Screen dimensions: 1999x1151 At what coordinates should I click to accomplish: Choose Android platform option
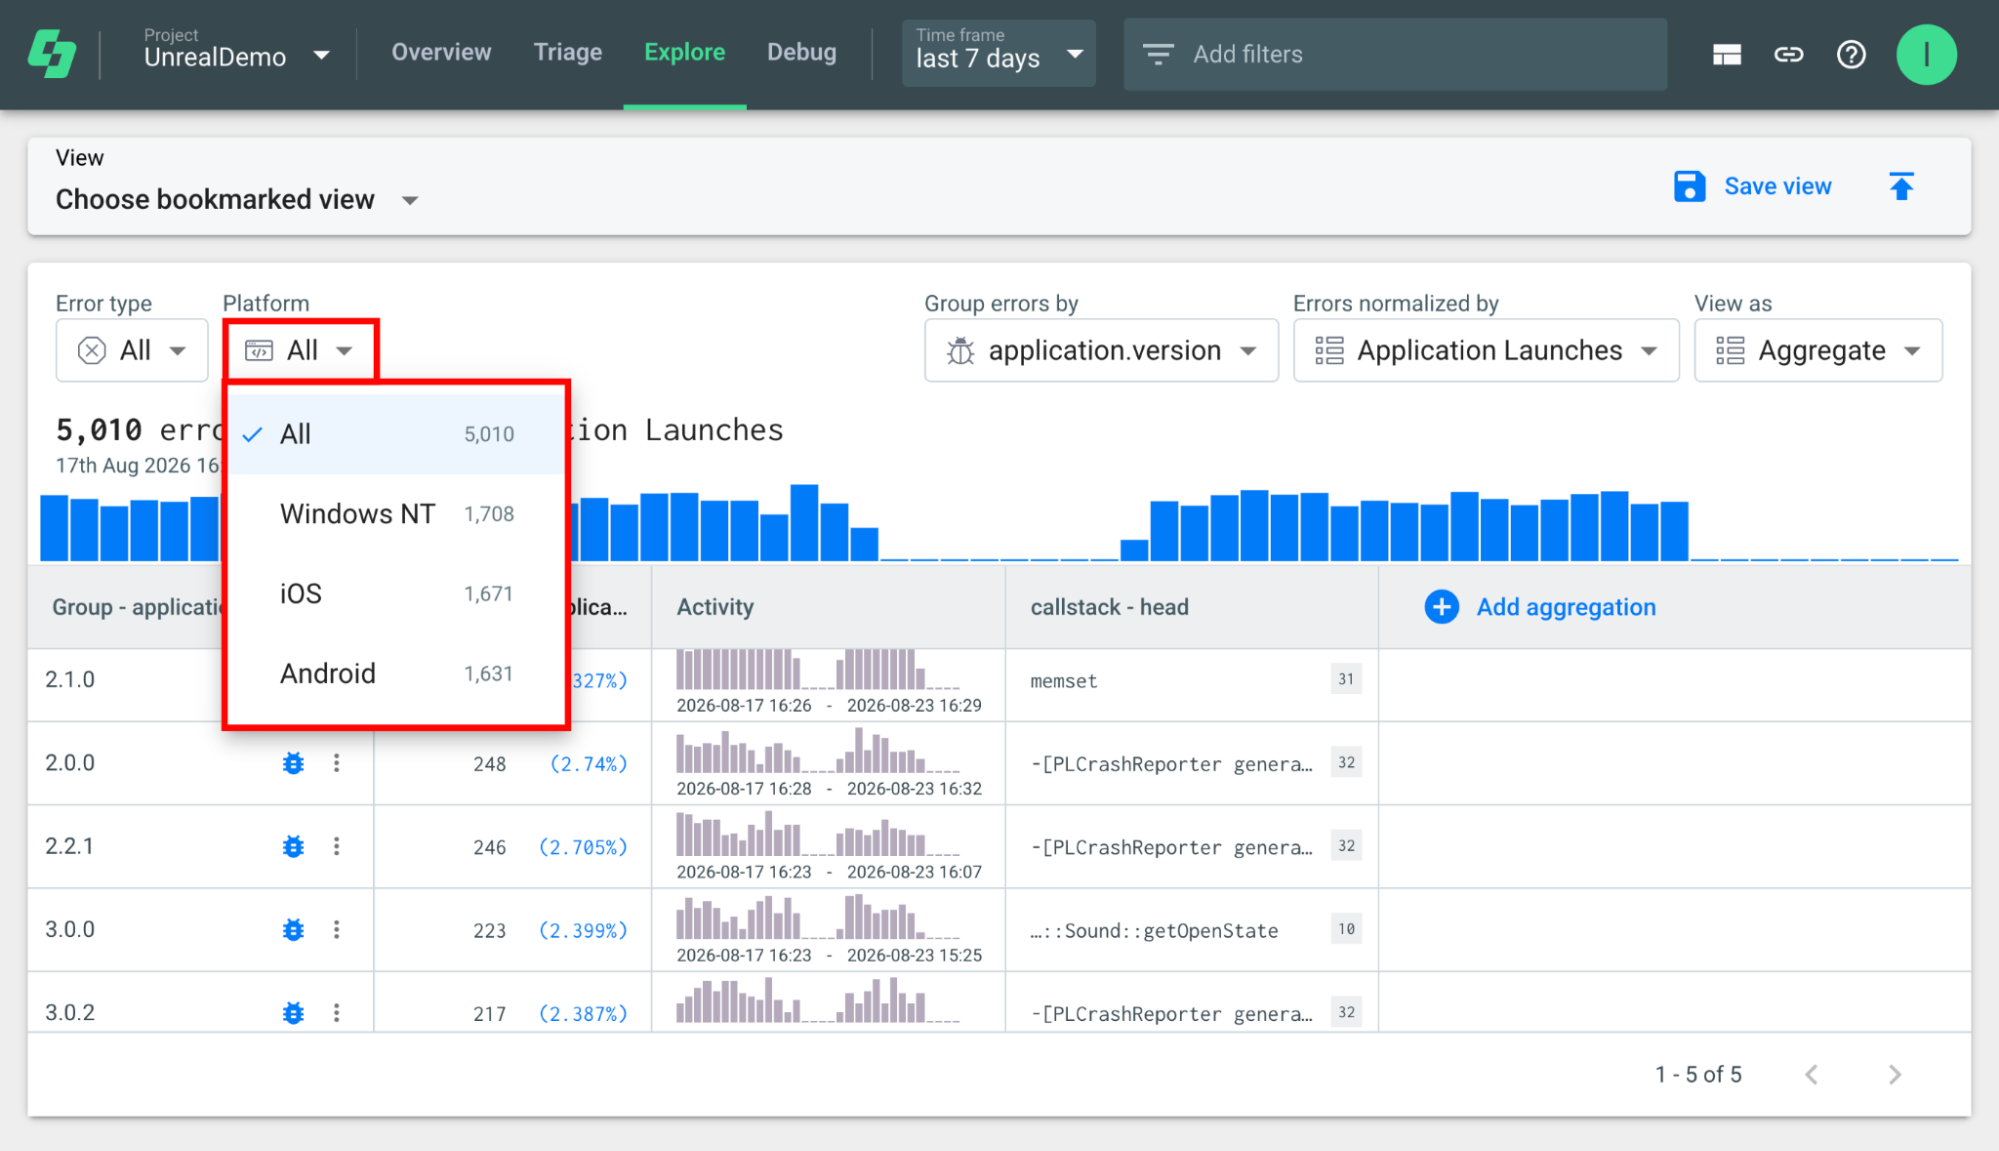398,674
